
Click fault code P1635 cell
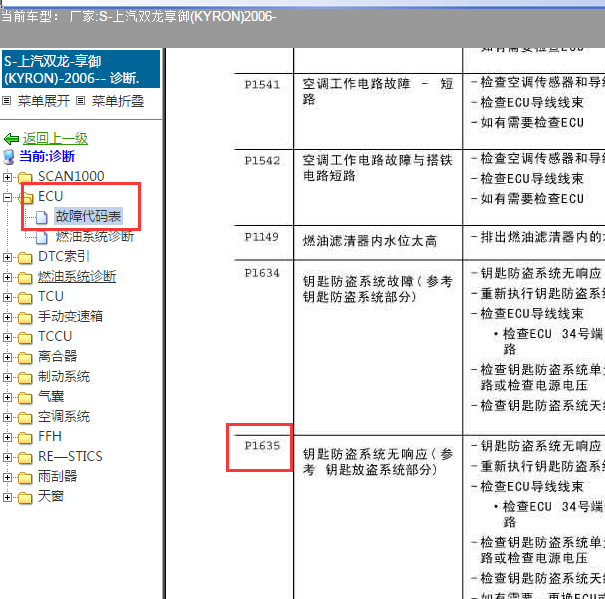(x=262, y=446)
